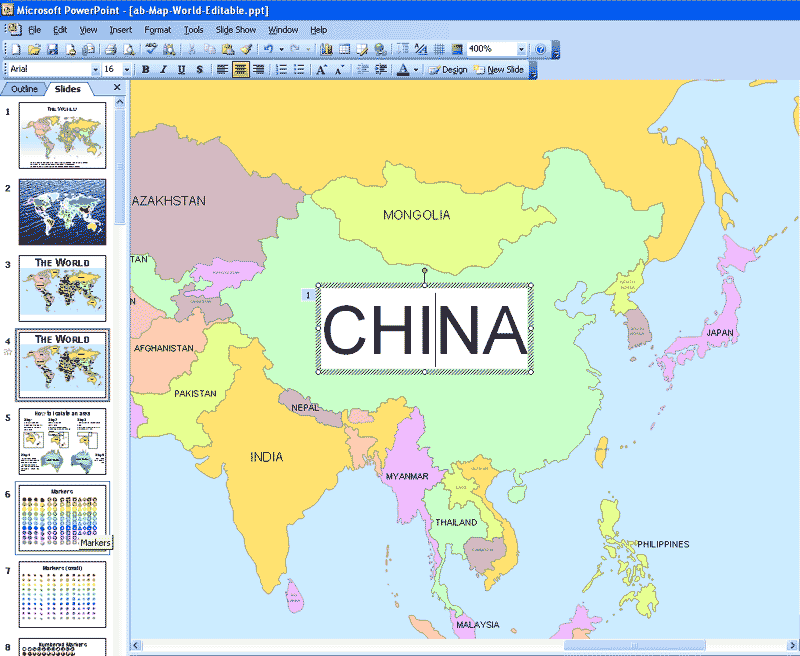Open the Print Preview tool
This screenshot has width=800, height=656.
click(x=127, y=47)
